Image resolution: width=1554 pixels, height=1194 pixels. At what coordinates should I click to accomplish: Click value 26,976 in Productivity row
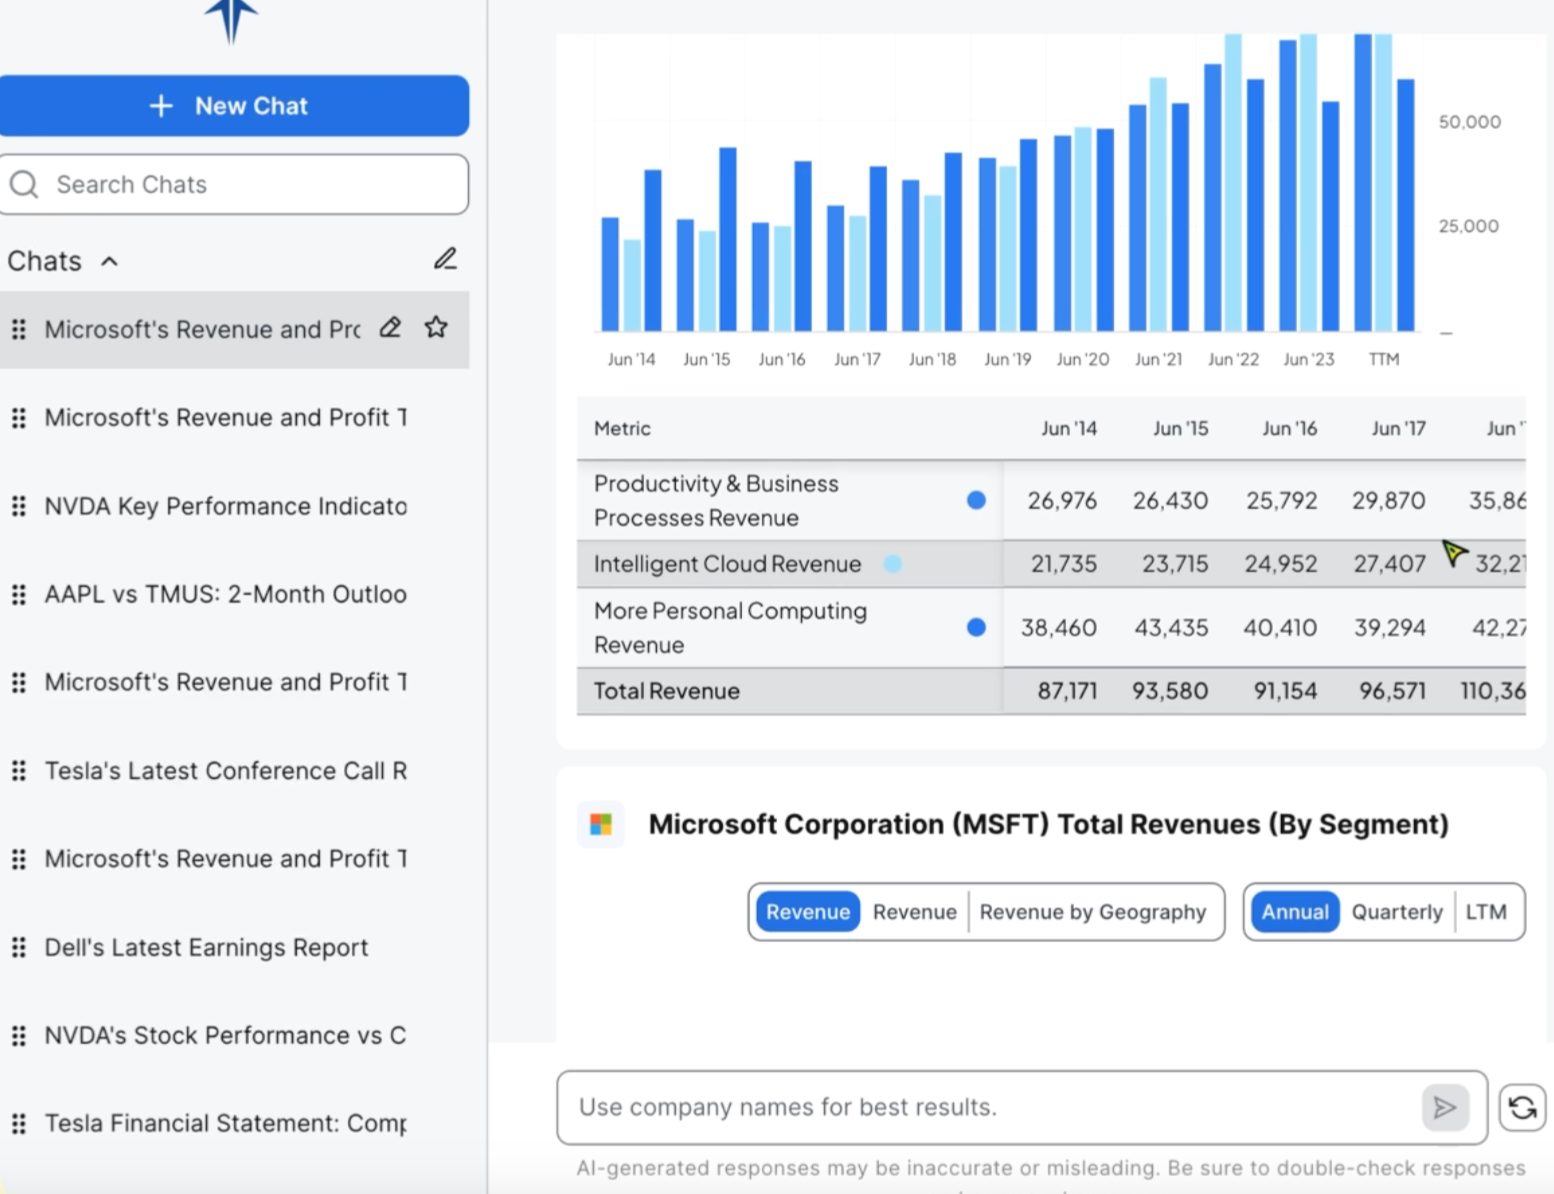(1062, 500)
